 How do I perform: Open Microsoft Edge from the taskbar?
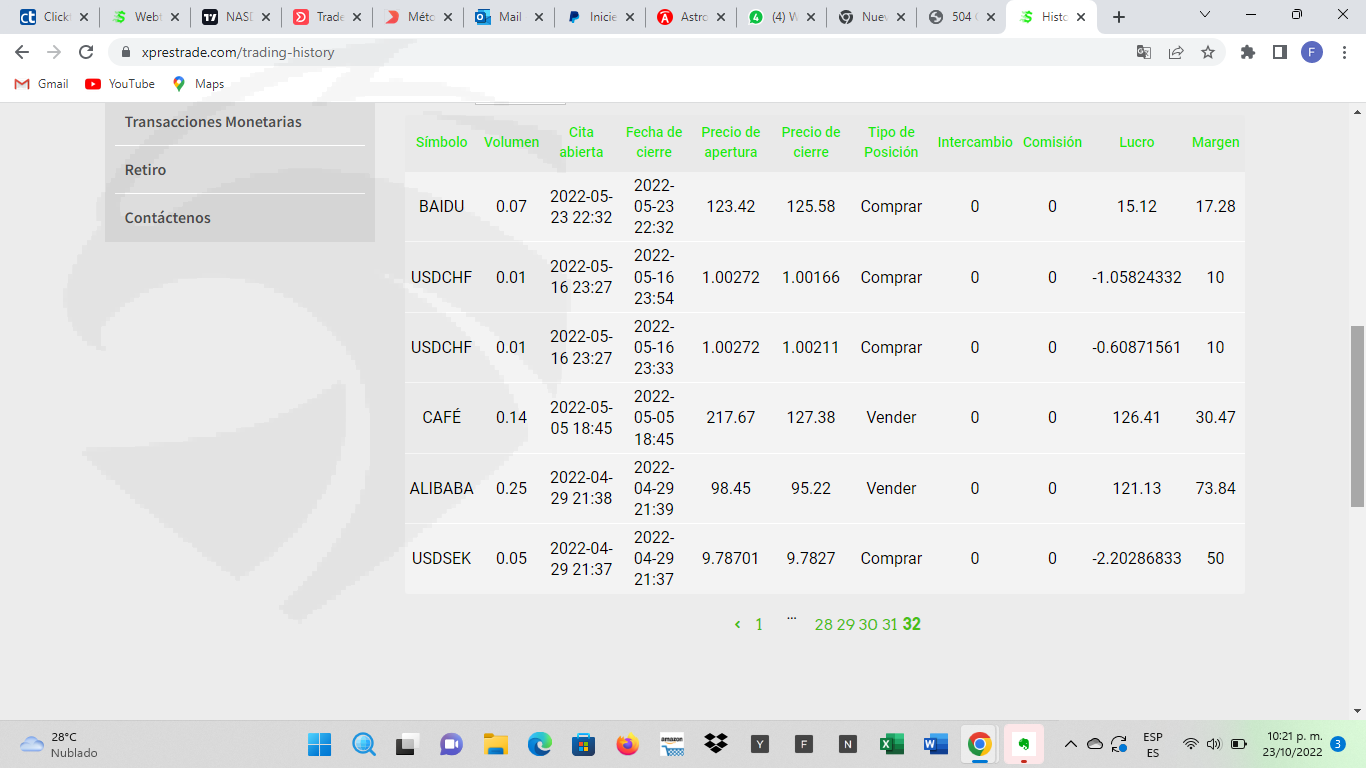pyautogui.click(x=540, y=744)
